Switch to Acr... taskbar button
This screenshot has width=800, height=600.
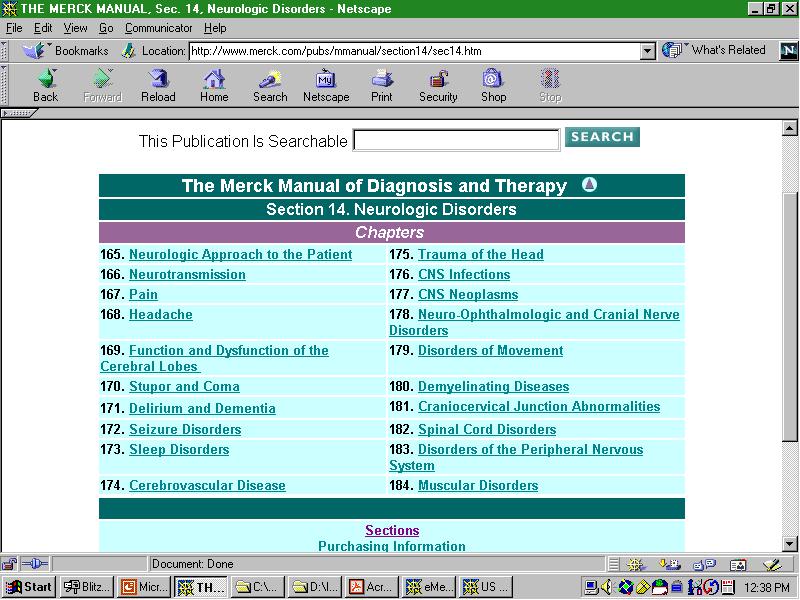(371, 587)
